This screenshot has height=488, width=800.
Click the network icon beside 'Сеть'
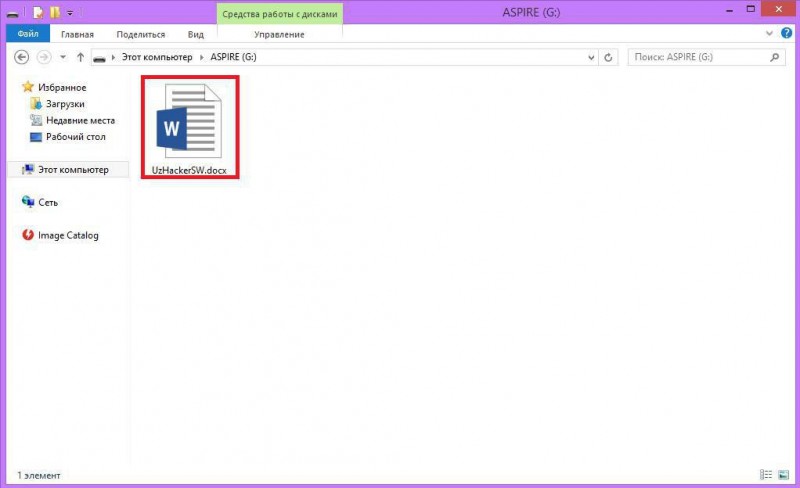click(28, 202)
